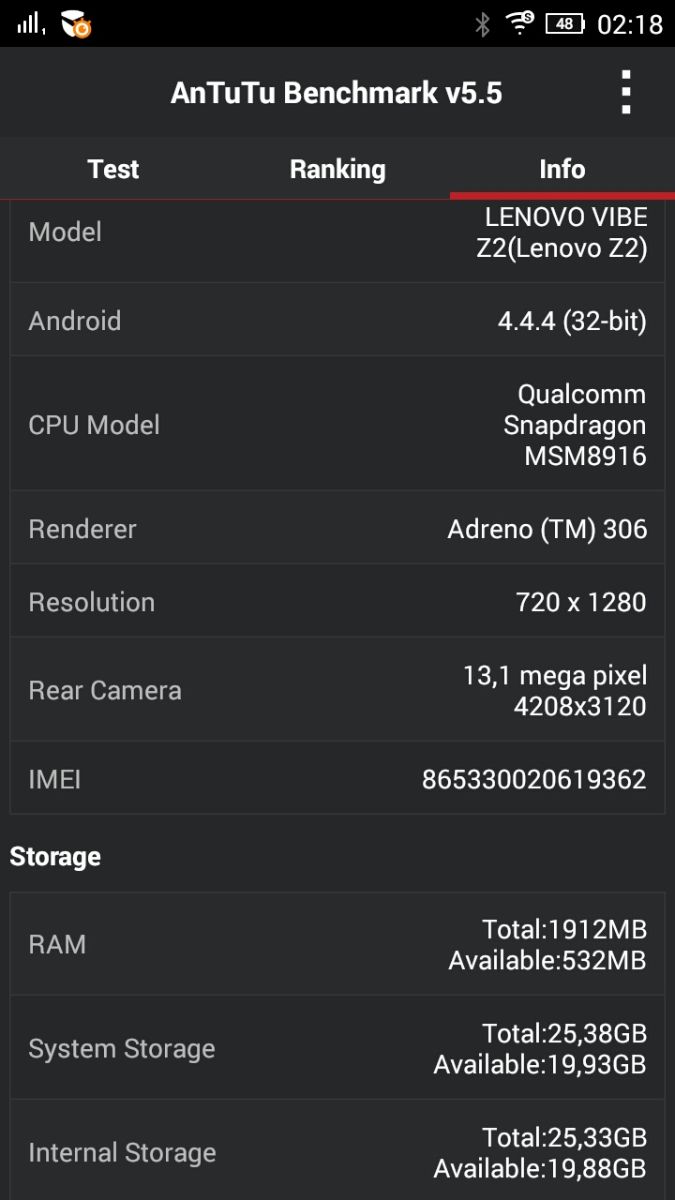The width and height of the screenshot is (675, 1200).
Task: Tap the Bluetooth status icon
Action: (x=482, y=24)
